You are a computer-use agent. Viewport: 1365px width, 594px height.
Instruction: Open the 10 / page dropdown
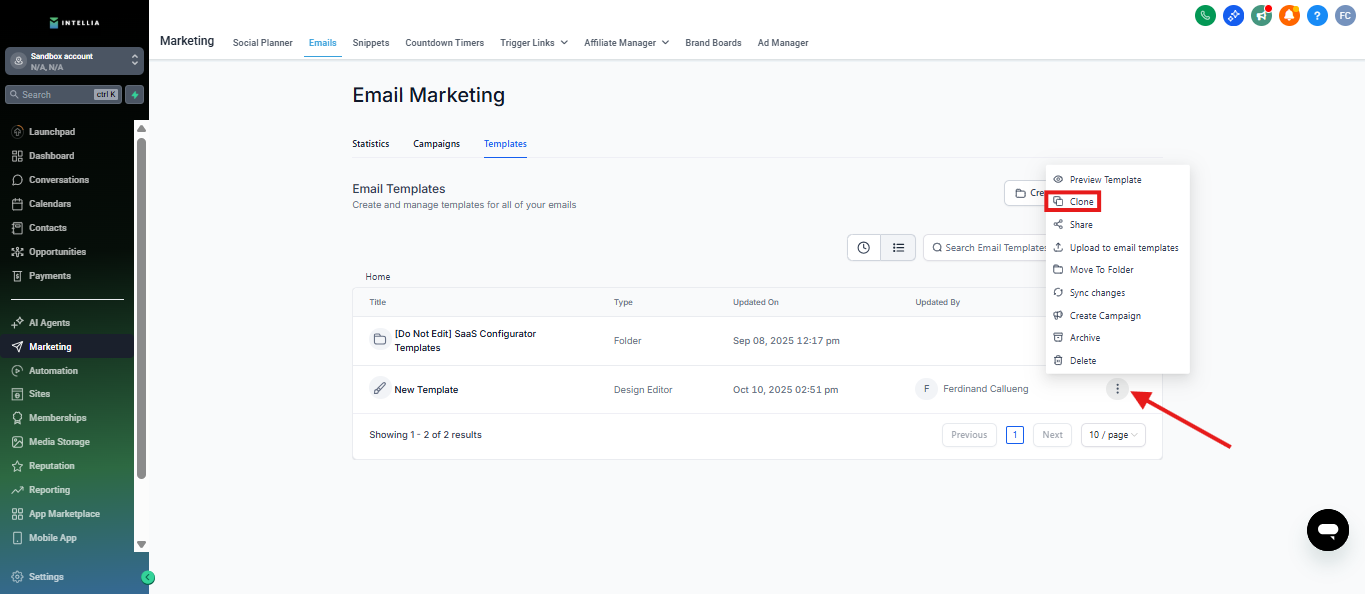(1113, 435)
